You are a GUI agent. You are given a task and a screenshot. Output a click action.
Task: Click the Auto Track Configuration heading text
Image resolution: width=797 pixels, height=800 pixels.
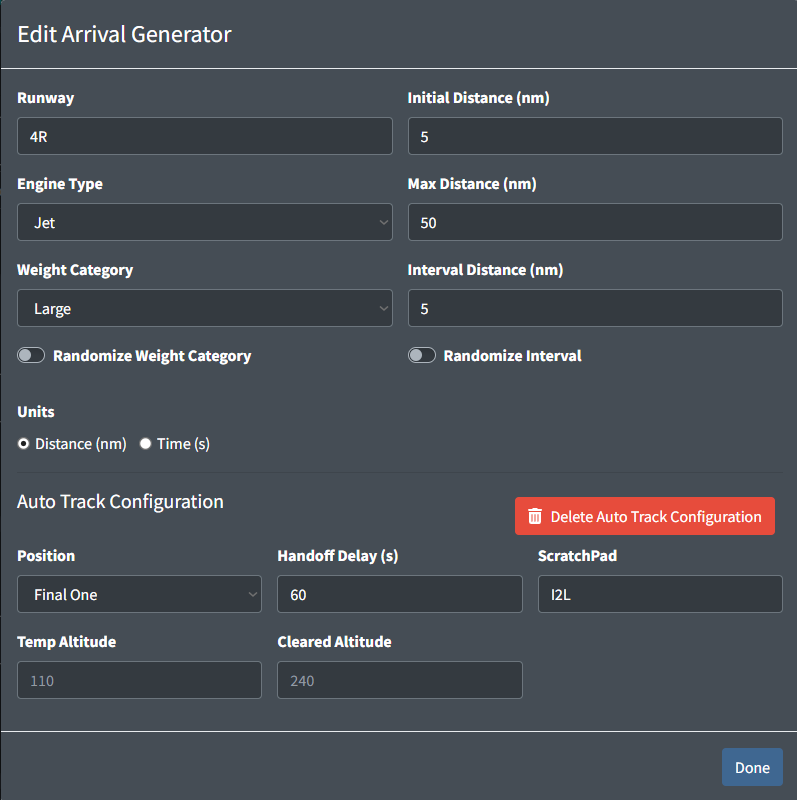120,502
